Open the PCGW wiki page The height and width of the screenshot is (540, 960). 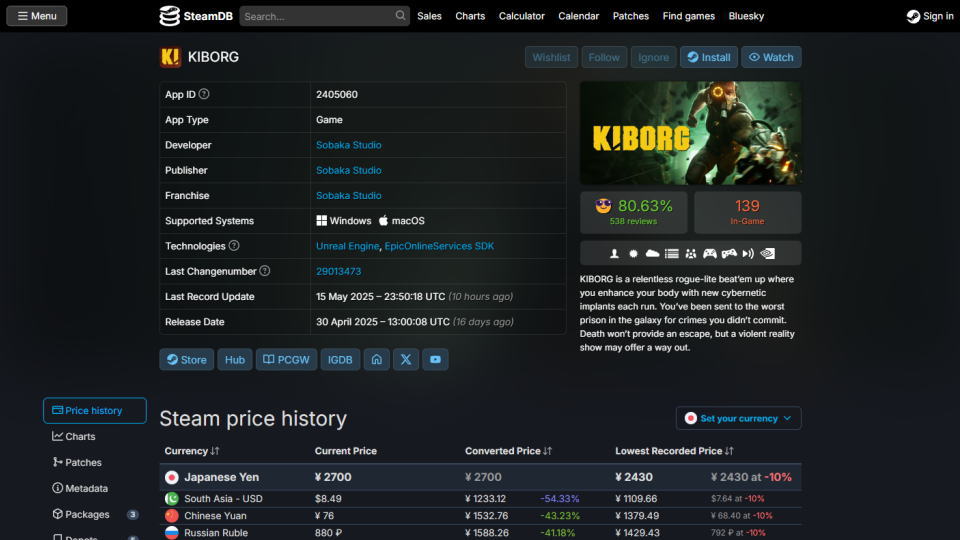coord(286,359)
